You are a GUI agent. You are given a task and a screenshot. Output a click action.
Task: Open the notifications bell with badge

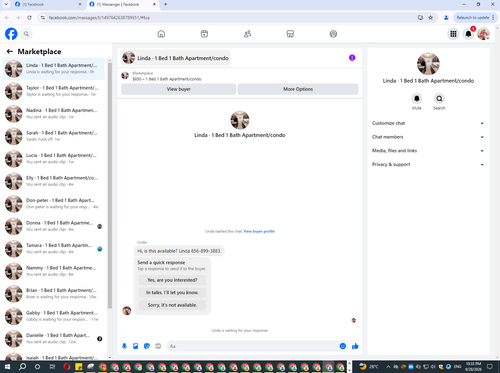(468, 34)
